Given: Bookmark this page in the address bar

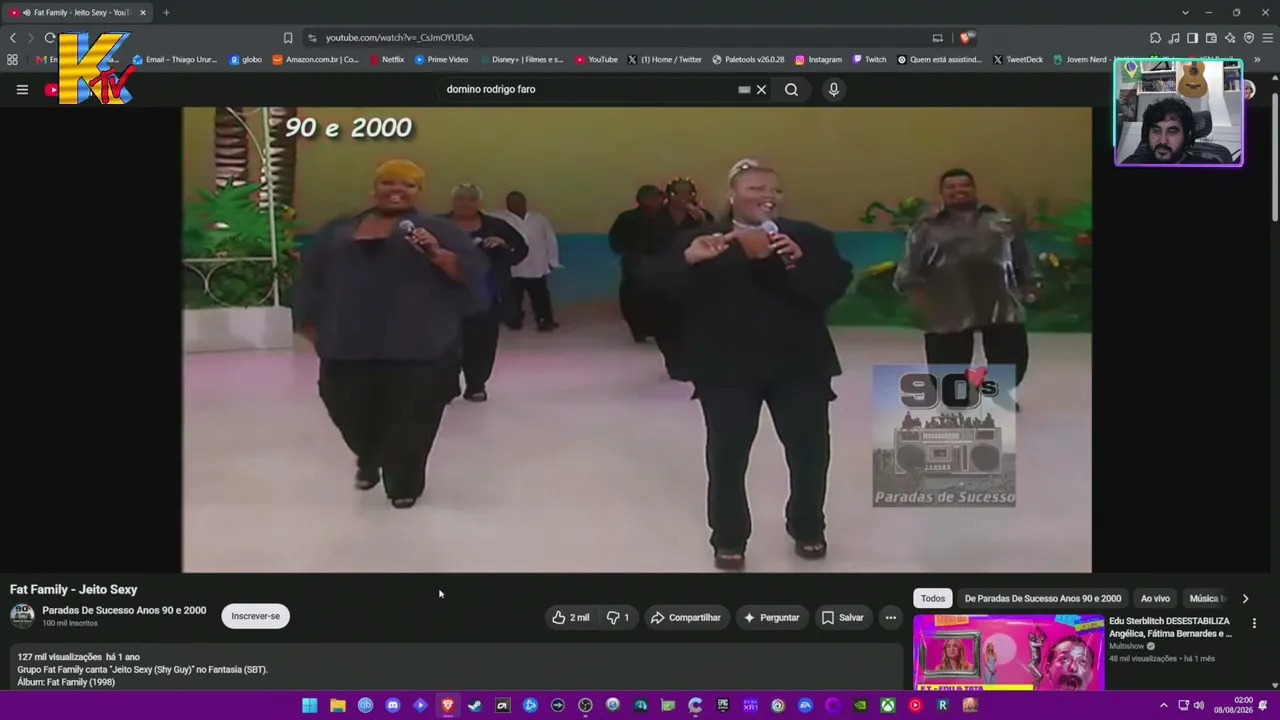Looking at the screenshot, I should tap(288, 38).
